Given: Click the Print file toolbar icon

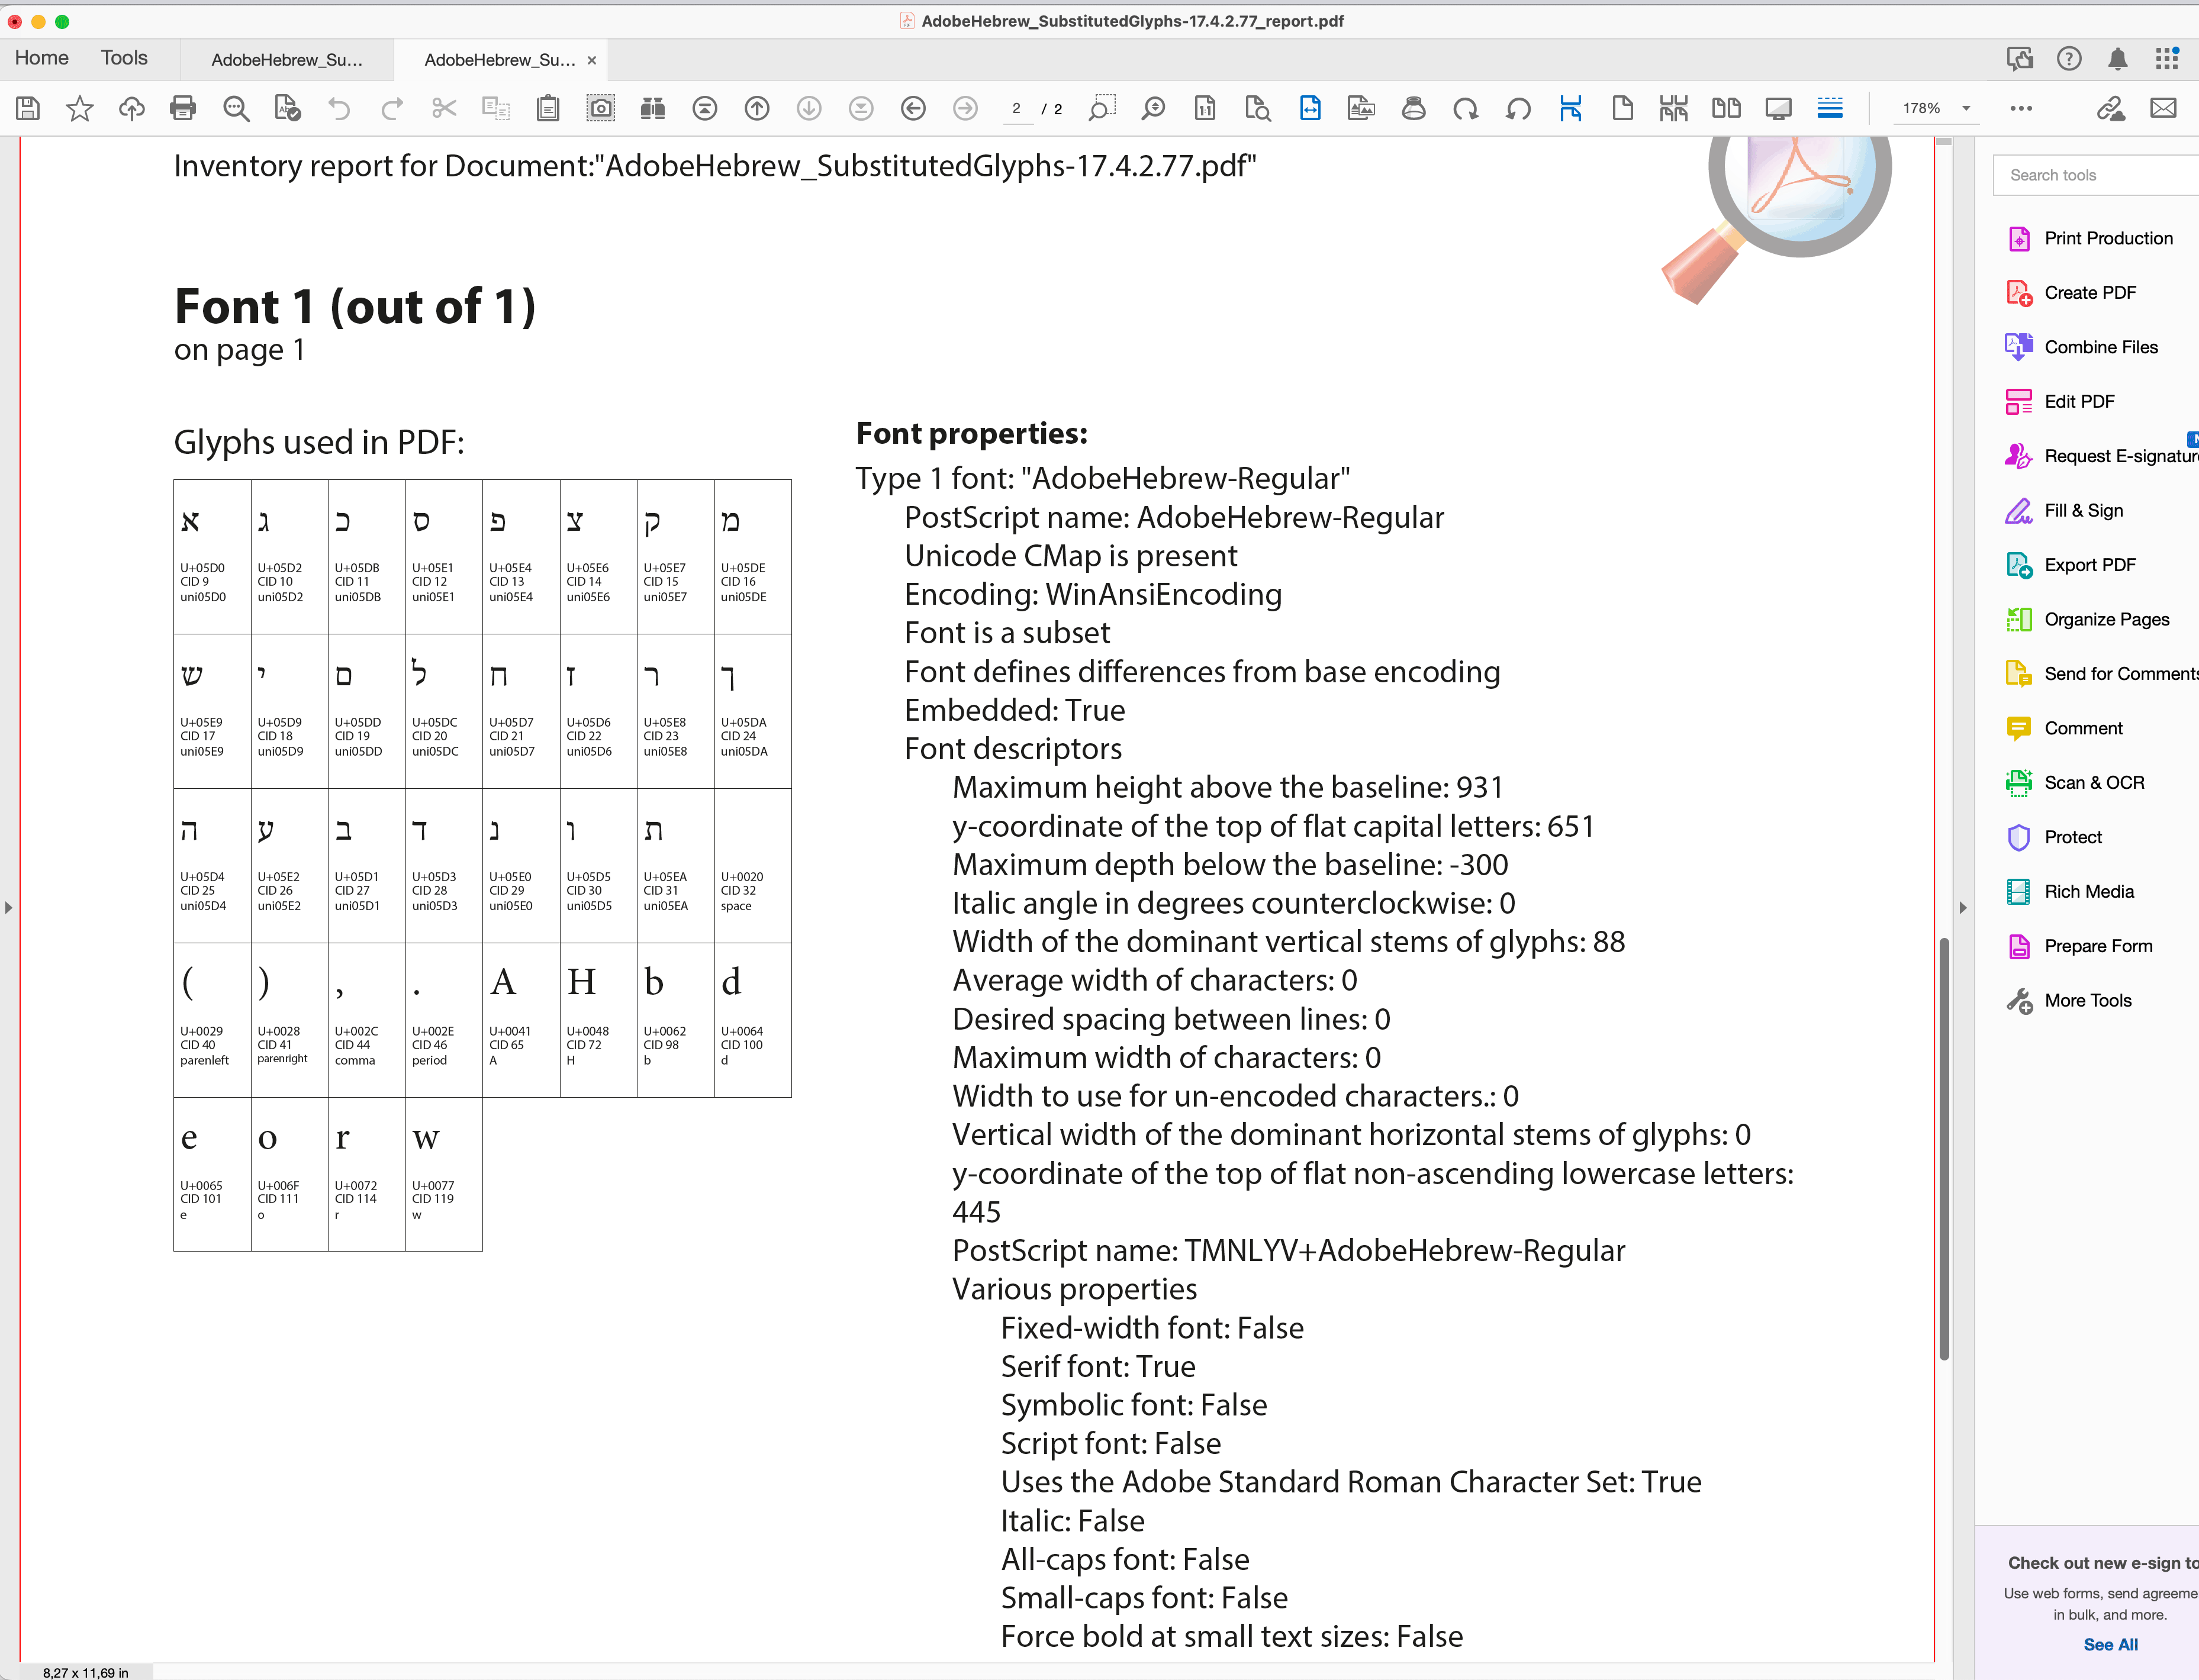Looking at the screenshot, I should (183, 108).
